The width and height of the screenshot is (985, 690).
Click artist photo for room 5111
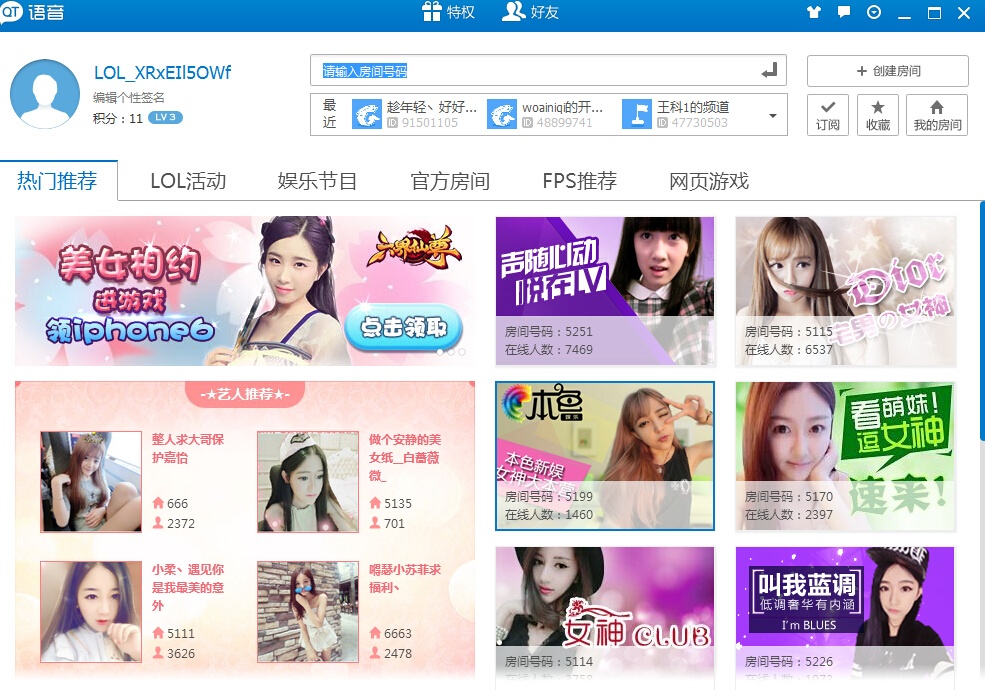[x=91, y=612]
